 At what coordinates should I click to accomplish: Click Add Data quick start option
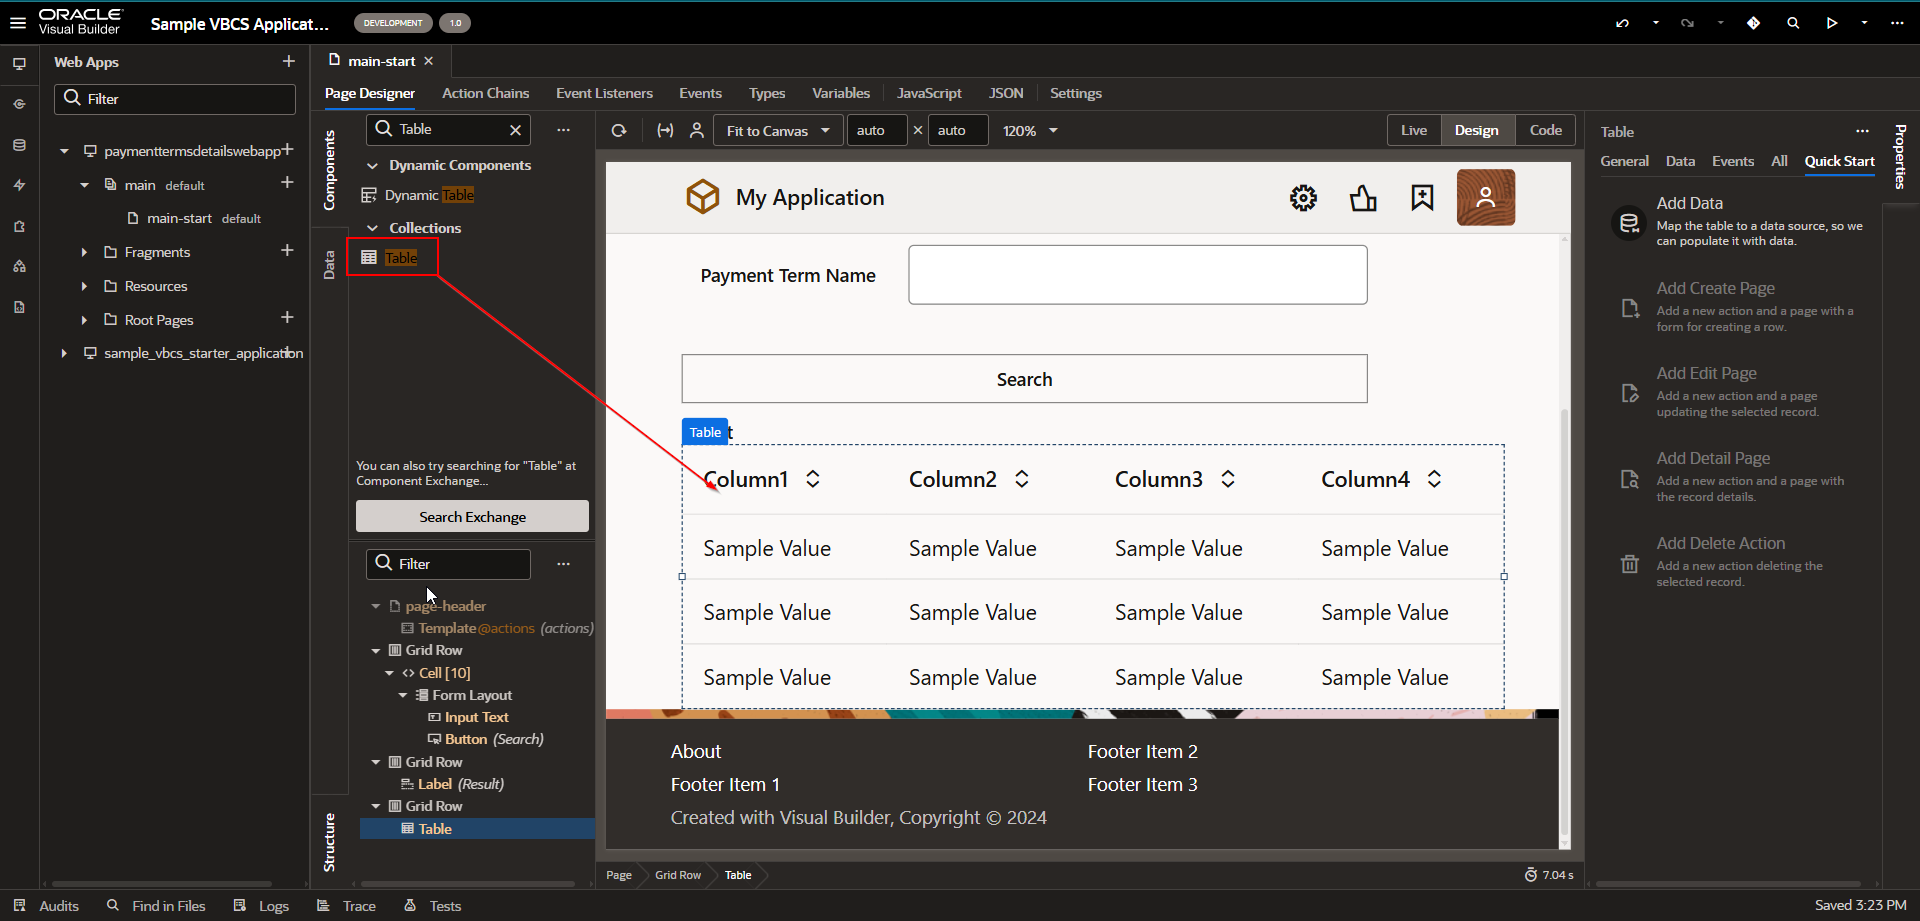(1740, 222)
